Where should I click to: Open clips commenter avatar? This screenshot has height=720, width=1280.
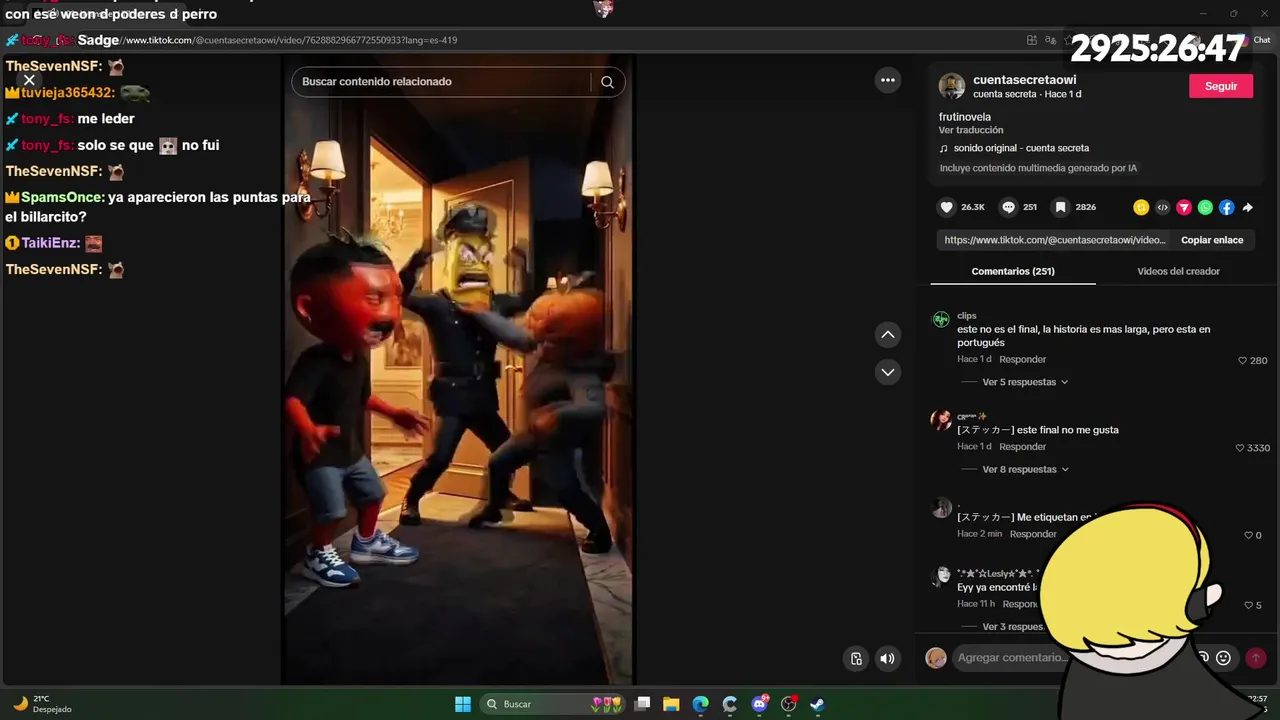click(x=941, y=319)
